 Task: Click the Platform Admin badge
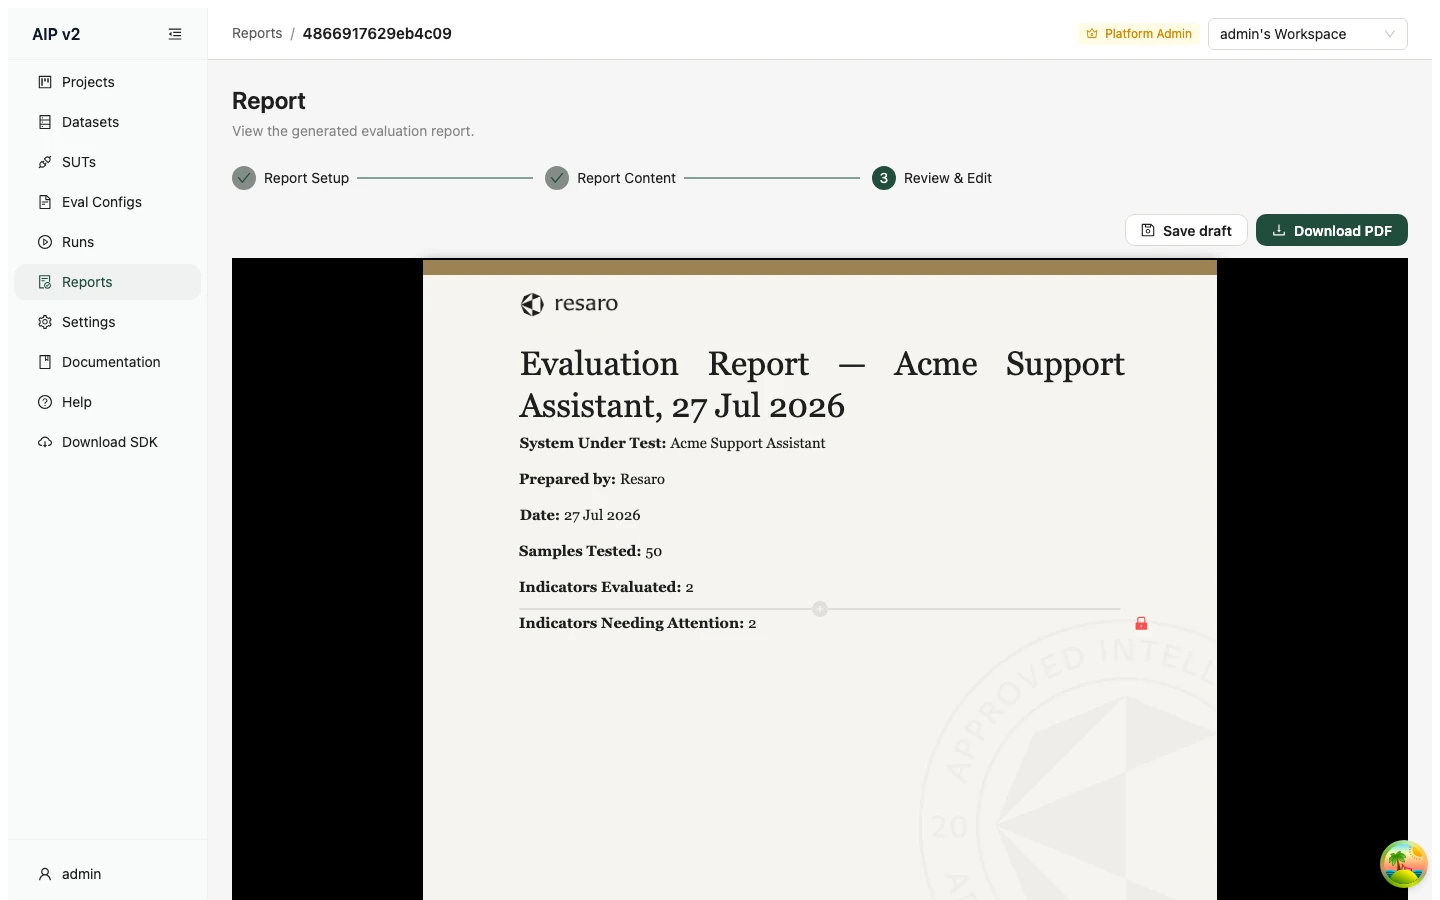pos(1139,34)
